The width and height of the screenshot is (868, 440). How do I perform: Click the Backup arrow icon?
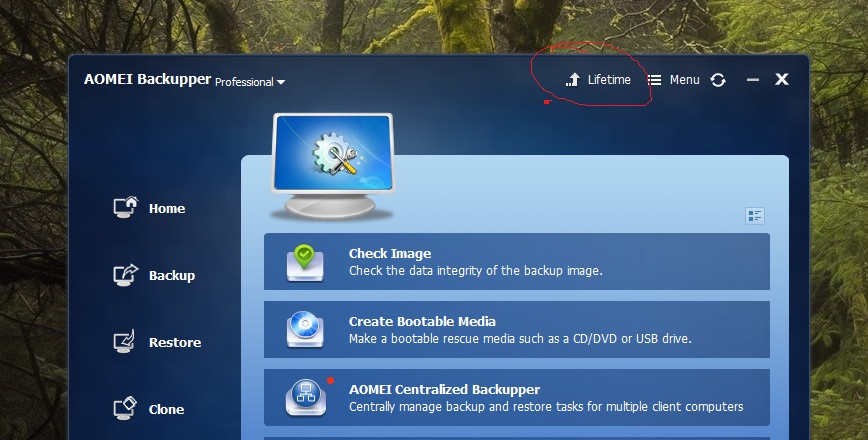click(126, 275)
